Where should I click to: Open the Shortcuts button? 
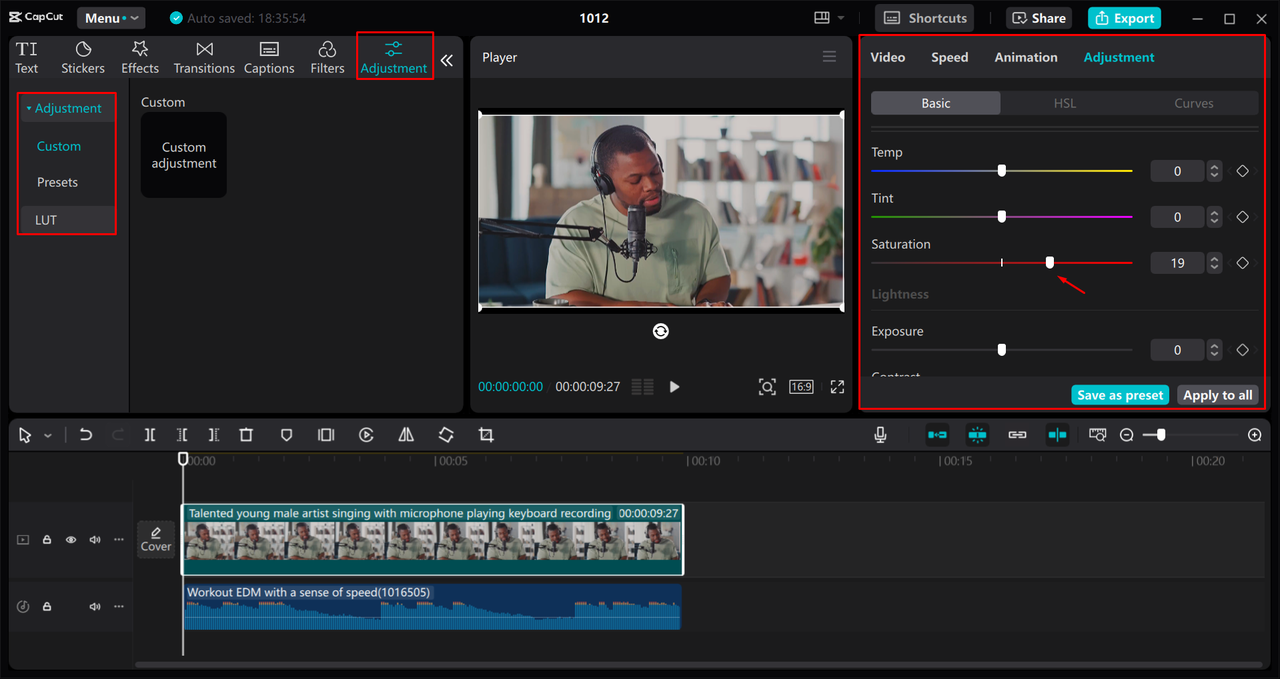pyautogui.click(x=926, y=18)
